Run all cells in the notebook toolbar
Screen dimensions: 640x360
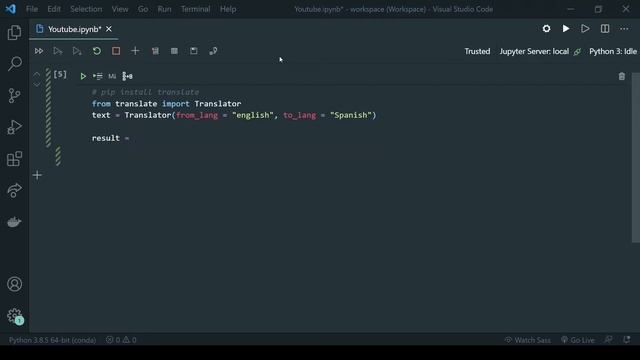[39, 51]
